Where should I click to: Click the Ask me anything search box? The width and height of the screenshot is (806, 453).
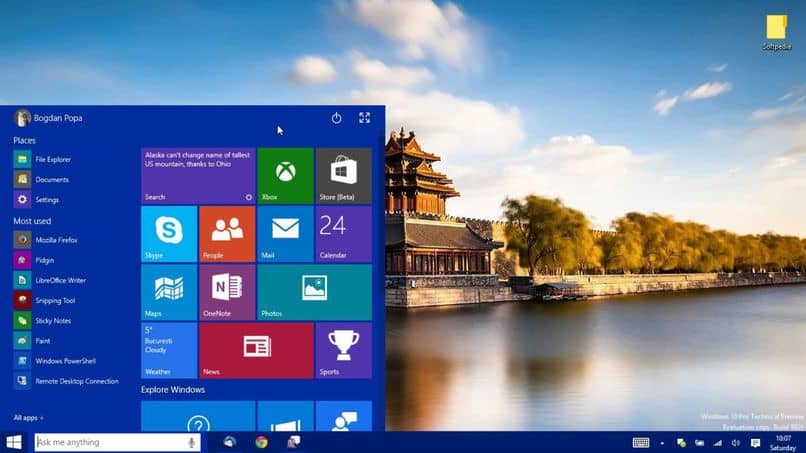tap(117, 442)
